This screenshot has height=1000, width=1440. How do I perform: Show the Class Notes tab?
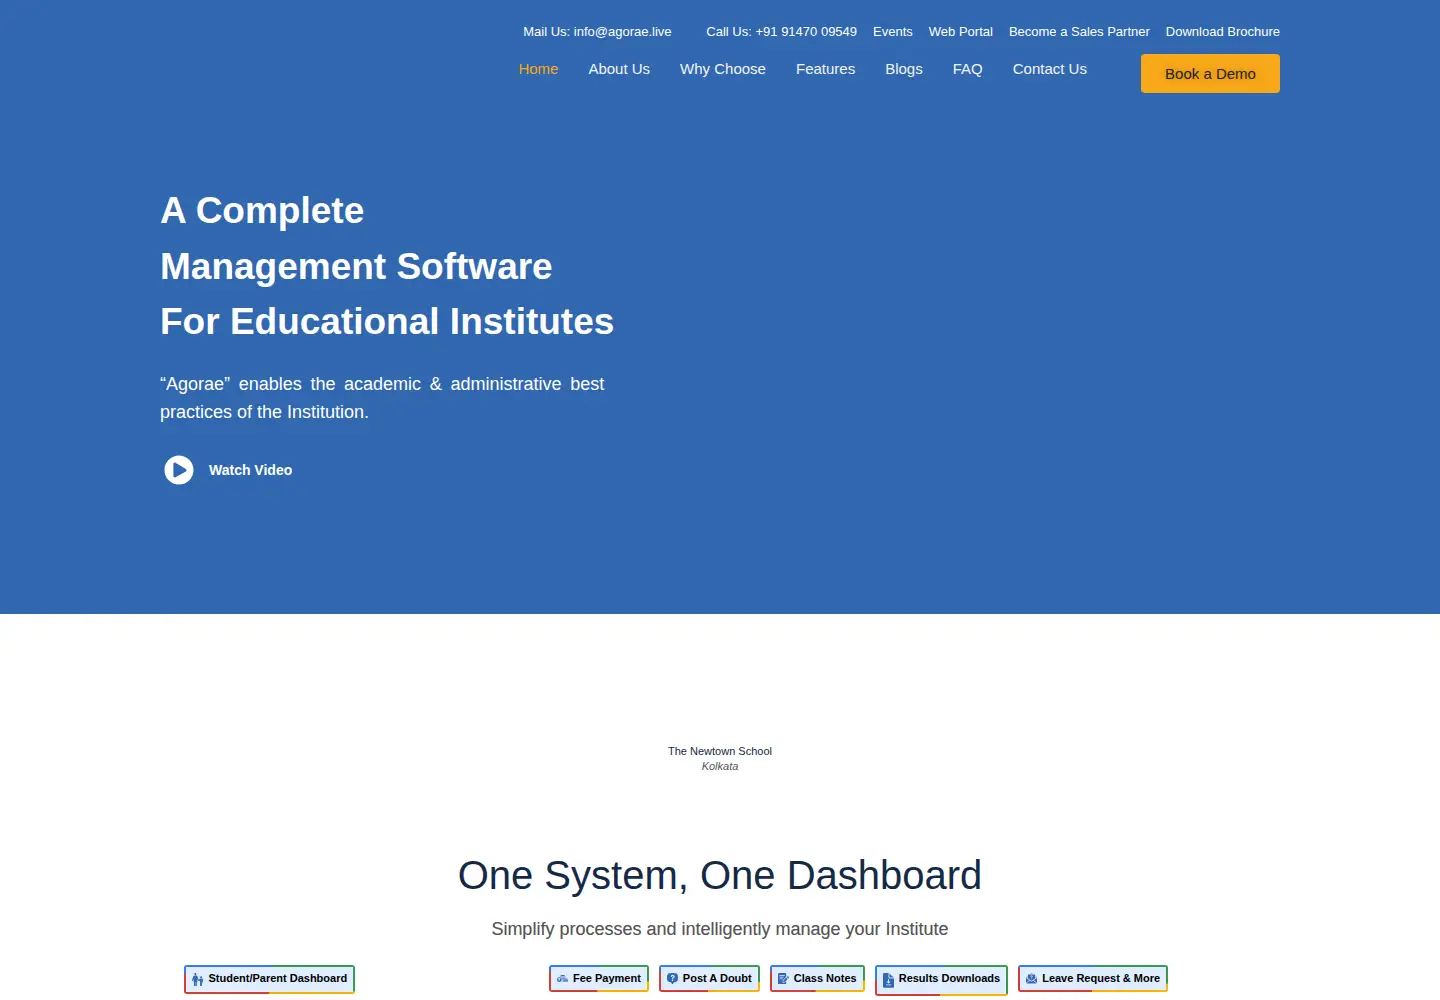coord(817,979)
